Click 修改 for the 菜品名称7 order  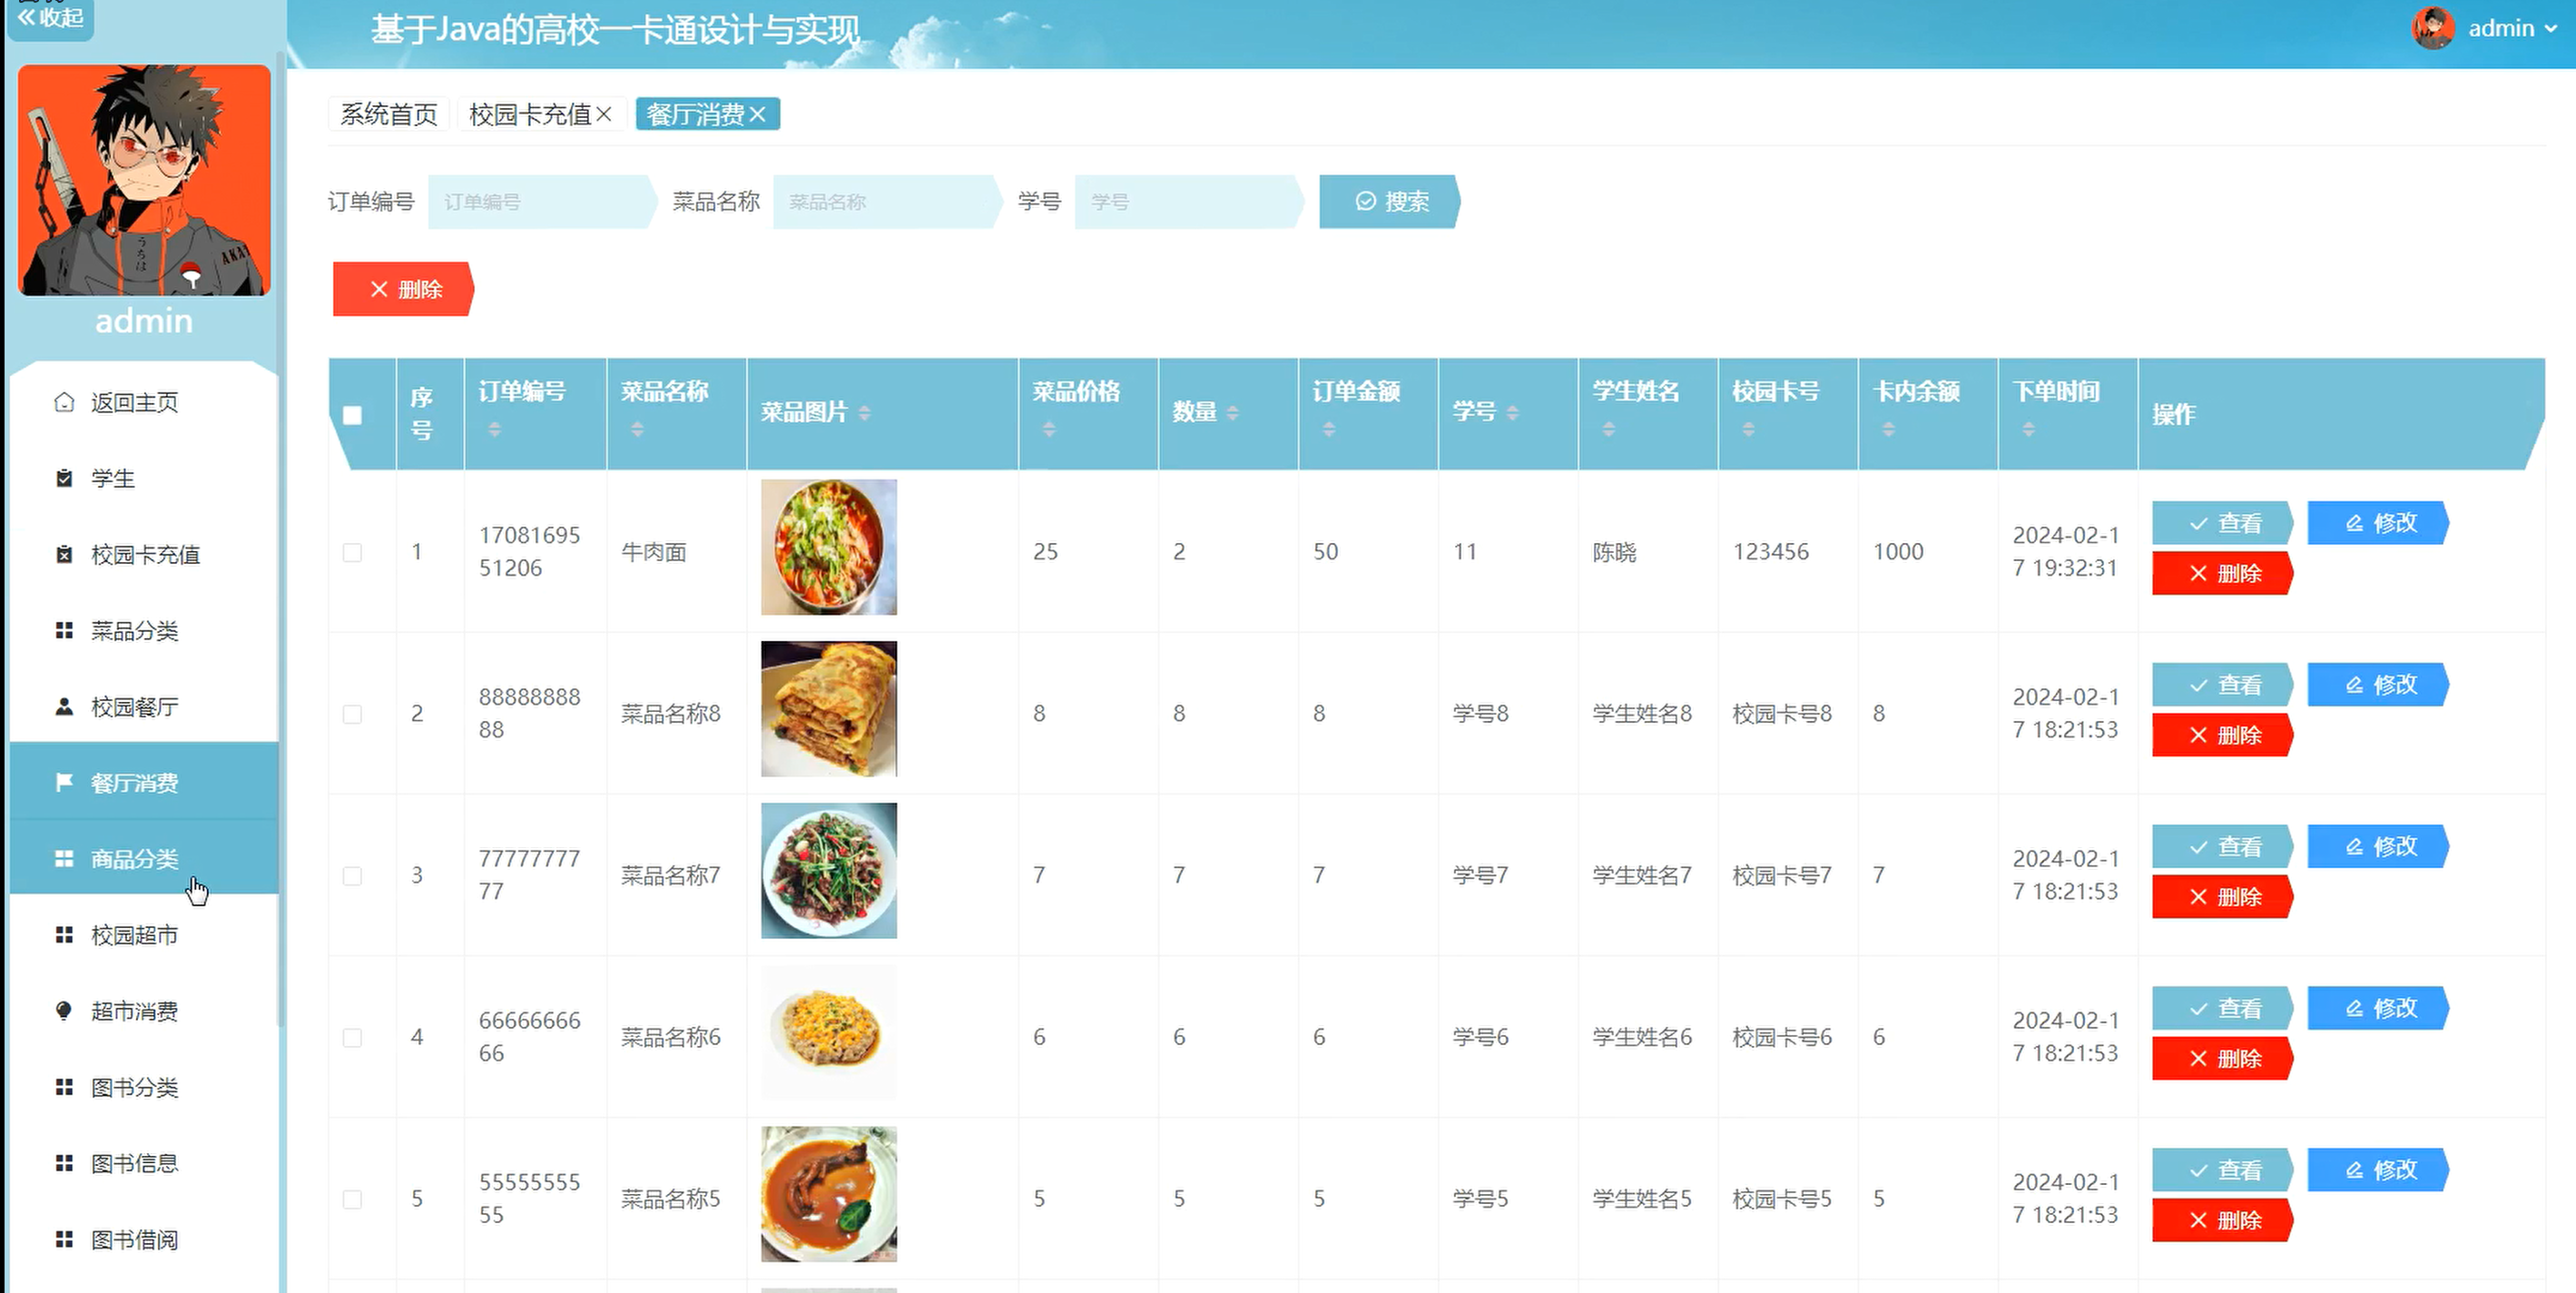pos(2379,846)
